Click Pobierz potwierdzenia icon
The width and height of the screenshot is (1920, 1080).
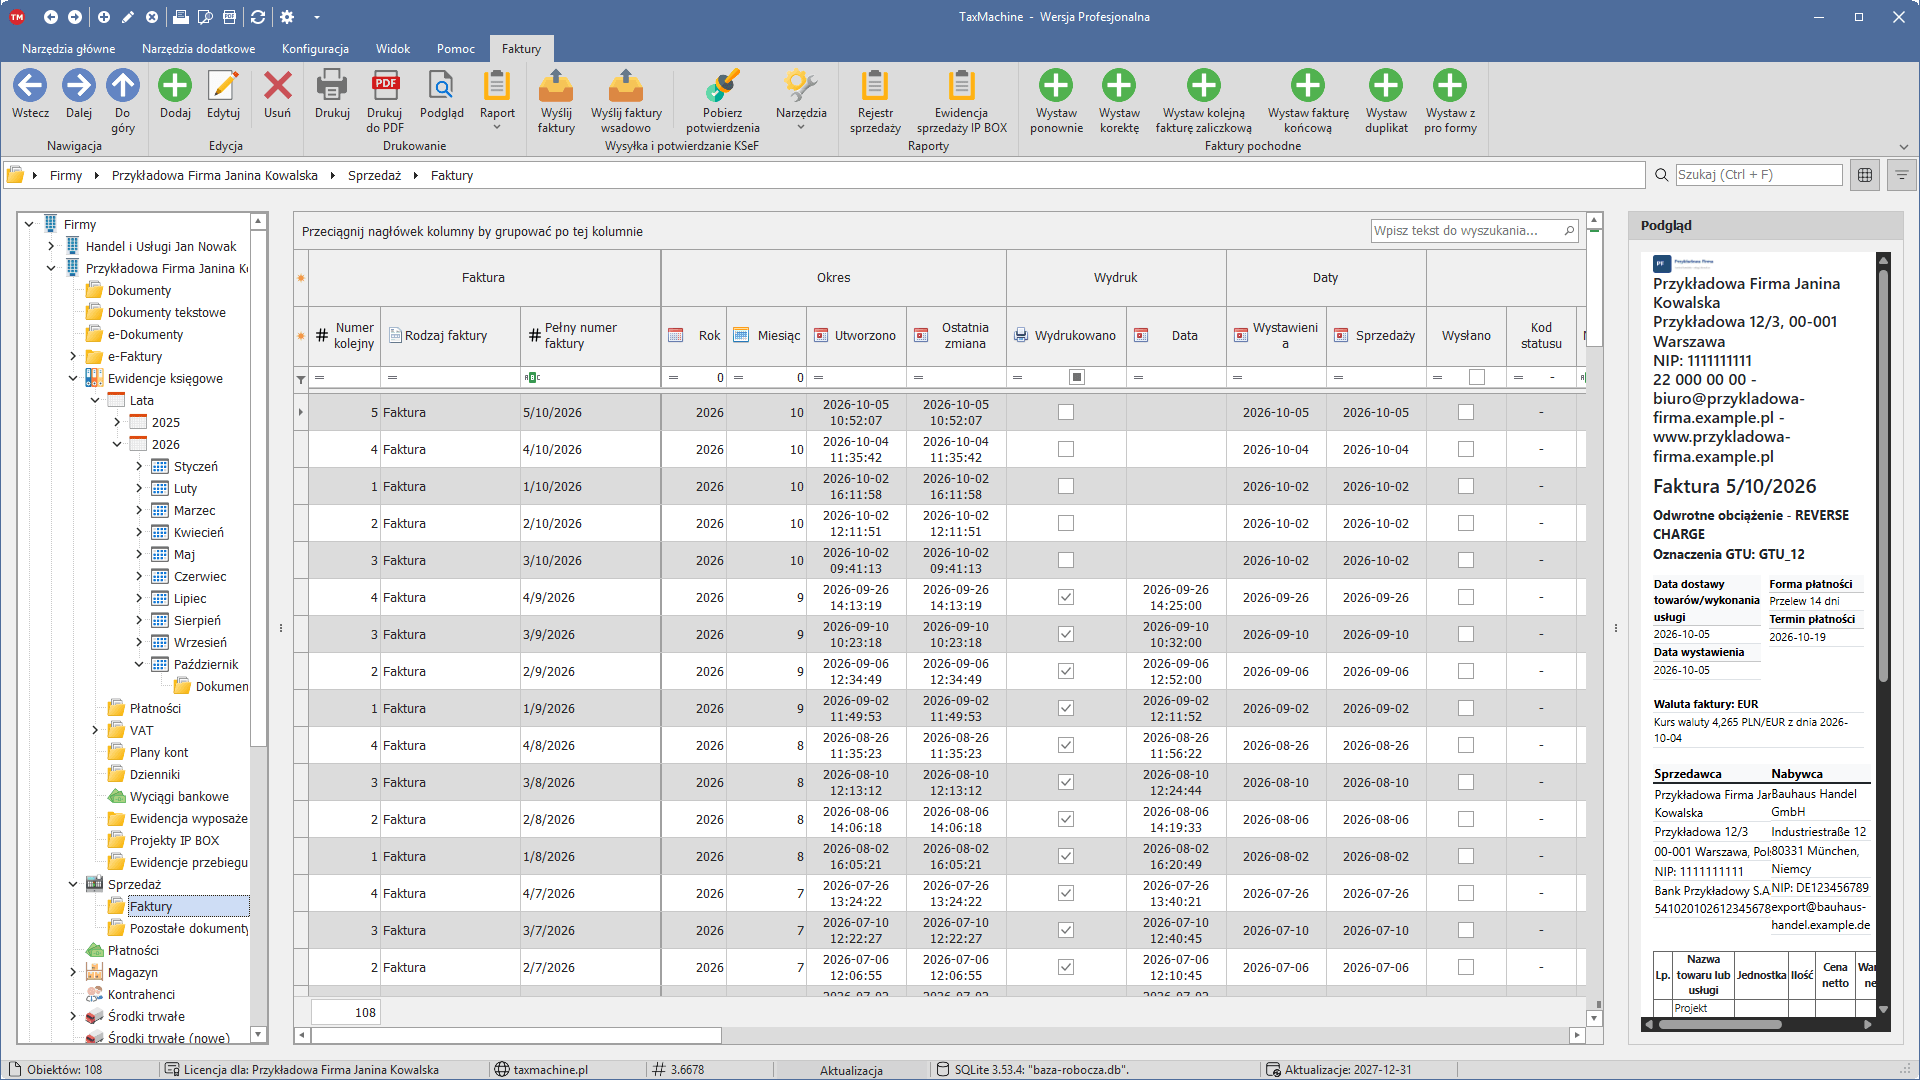[x=722, y=86]
